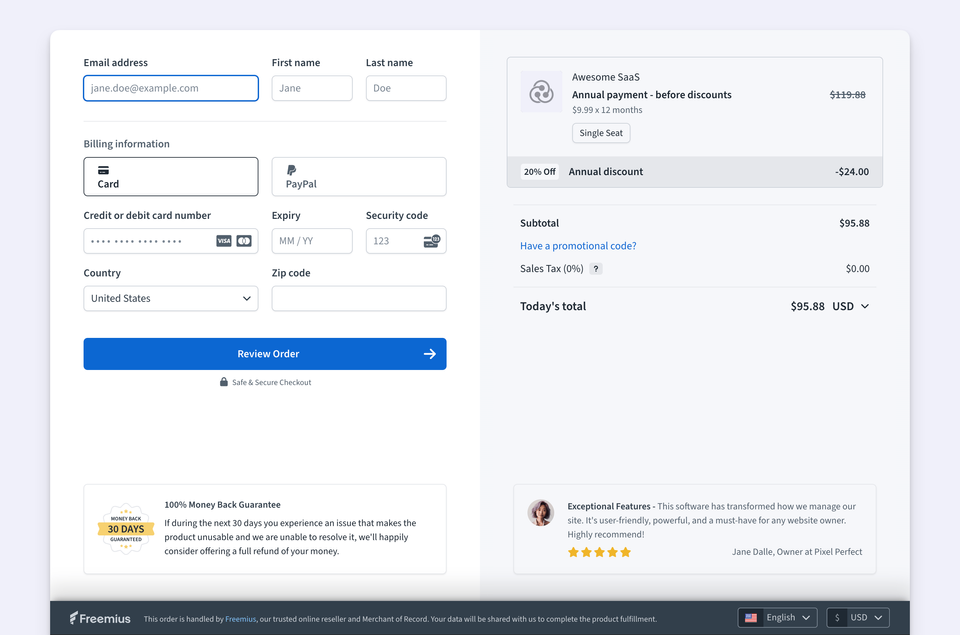Click the Have a promotional code link
The height and width of the screenshot is (635, 960).
[578, 246]
